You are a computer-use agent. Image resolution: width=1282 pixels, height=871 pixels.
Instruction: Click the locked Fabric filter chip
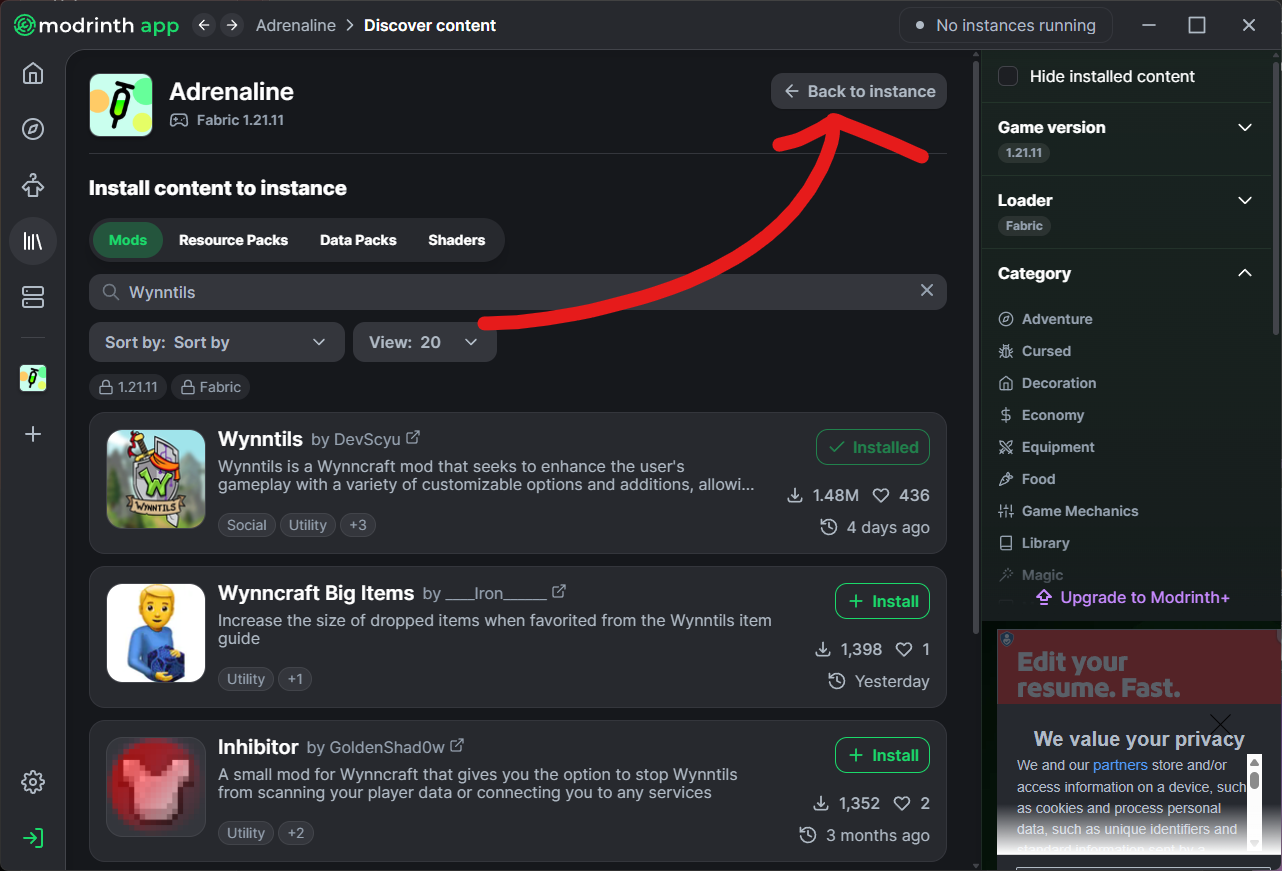coord(210,387)
